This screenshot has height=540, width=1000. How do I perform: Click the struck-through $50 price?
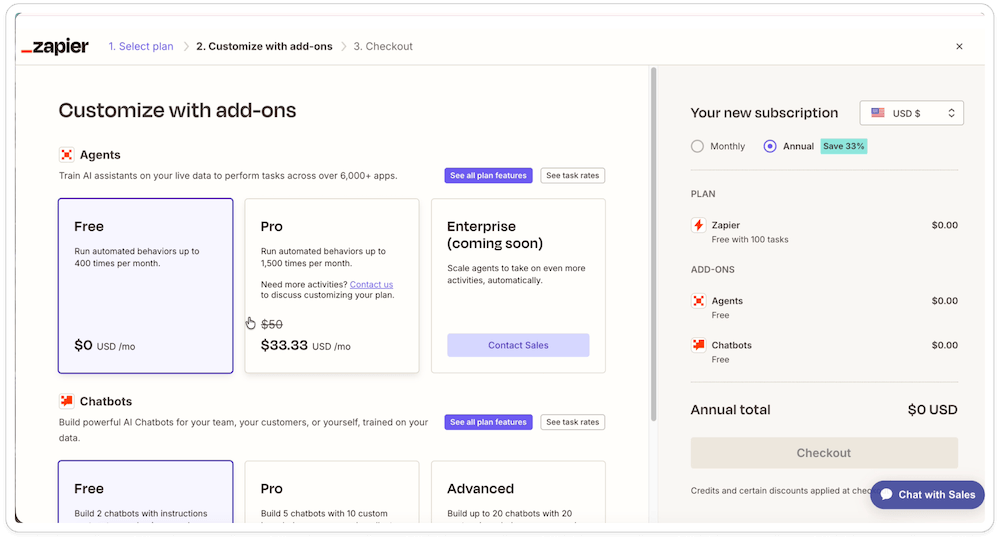click(x=272, y=325)
